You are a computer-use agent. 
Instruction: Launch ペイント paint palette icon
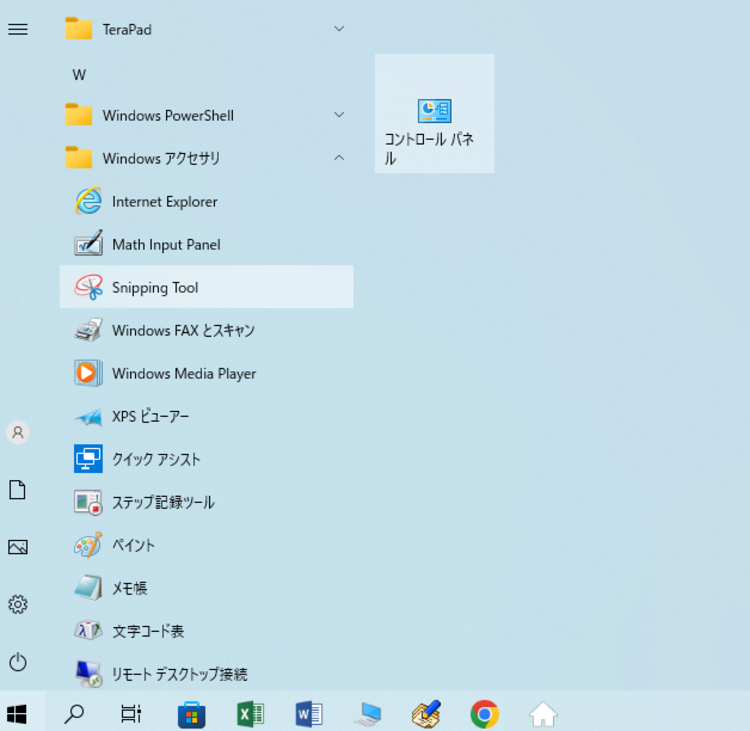coord(88,545)
